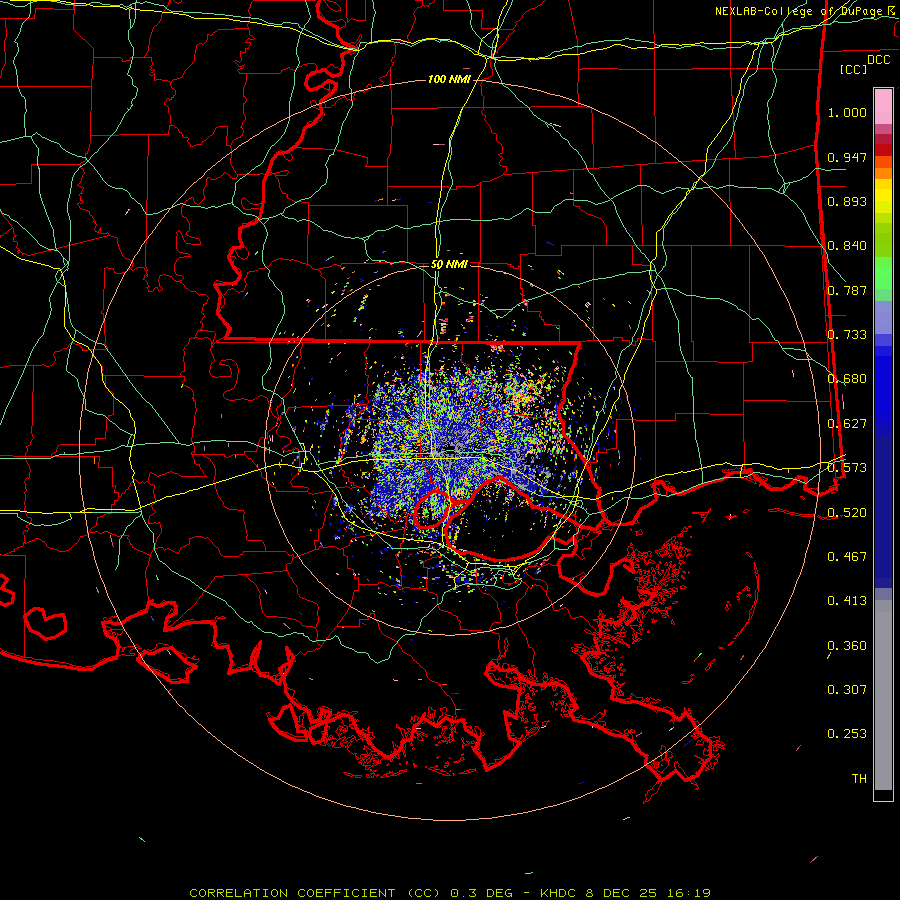Select the 0.307 legend value
This screenshot has height=900, width=900.
click(x=847, y=690)
